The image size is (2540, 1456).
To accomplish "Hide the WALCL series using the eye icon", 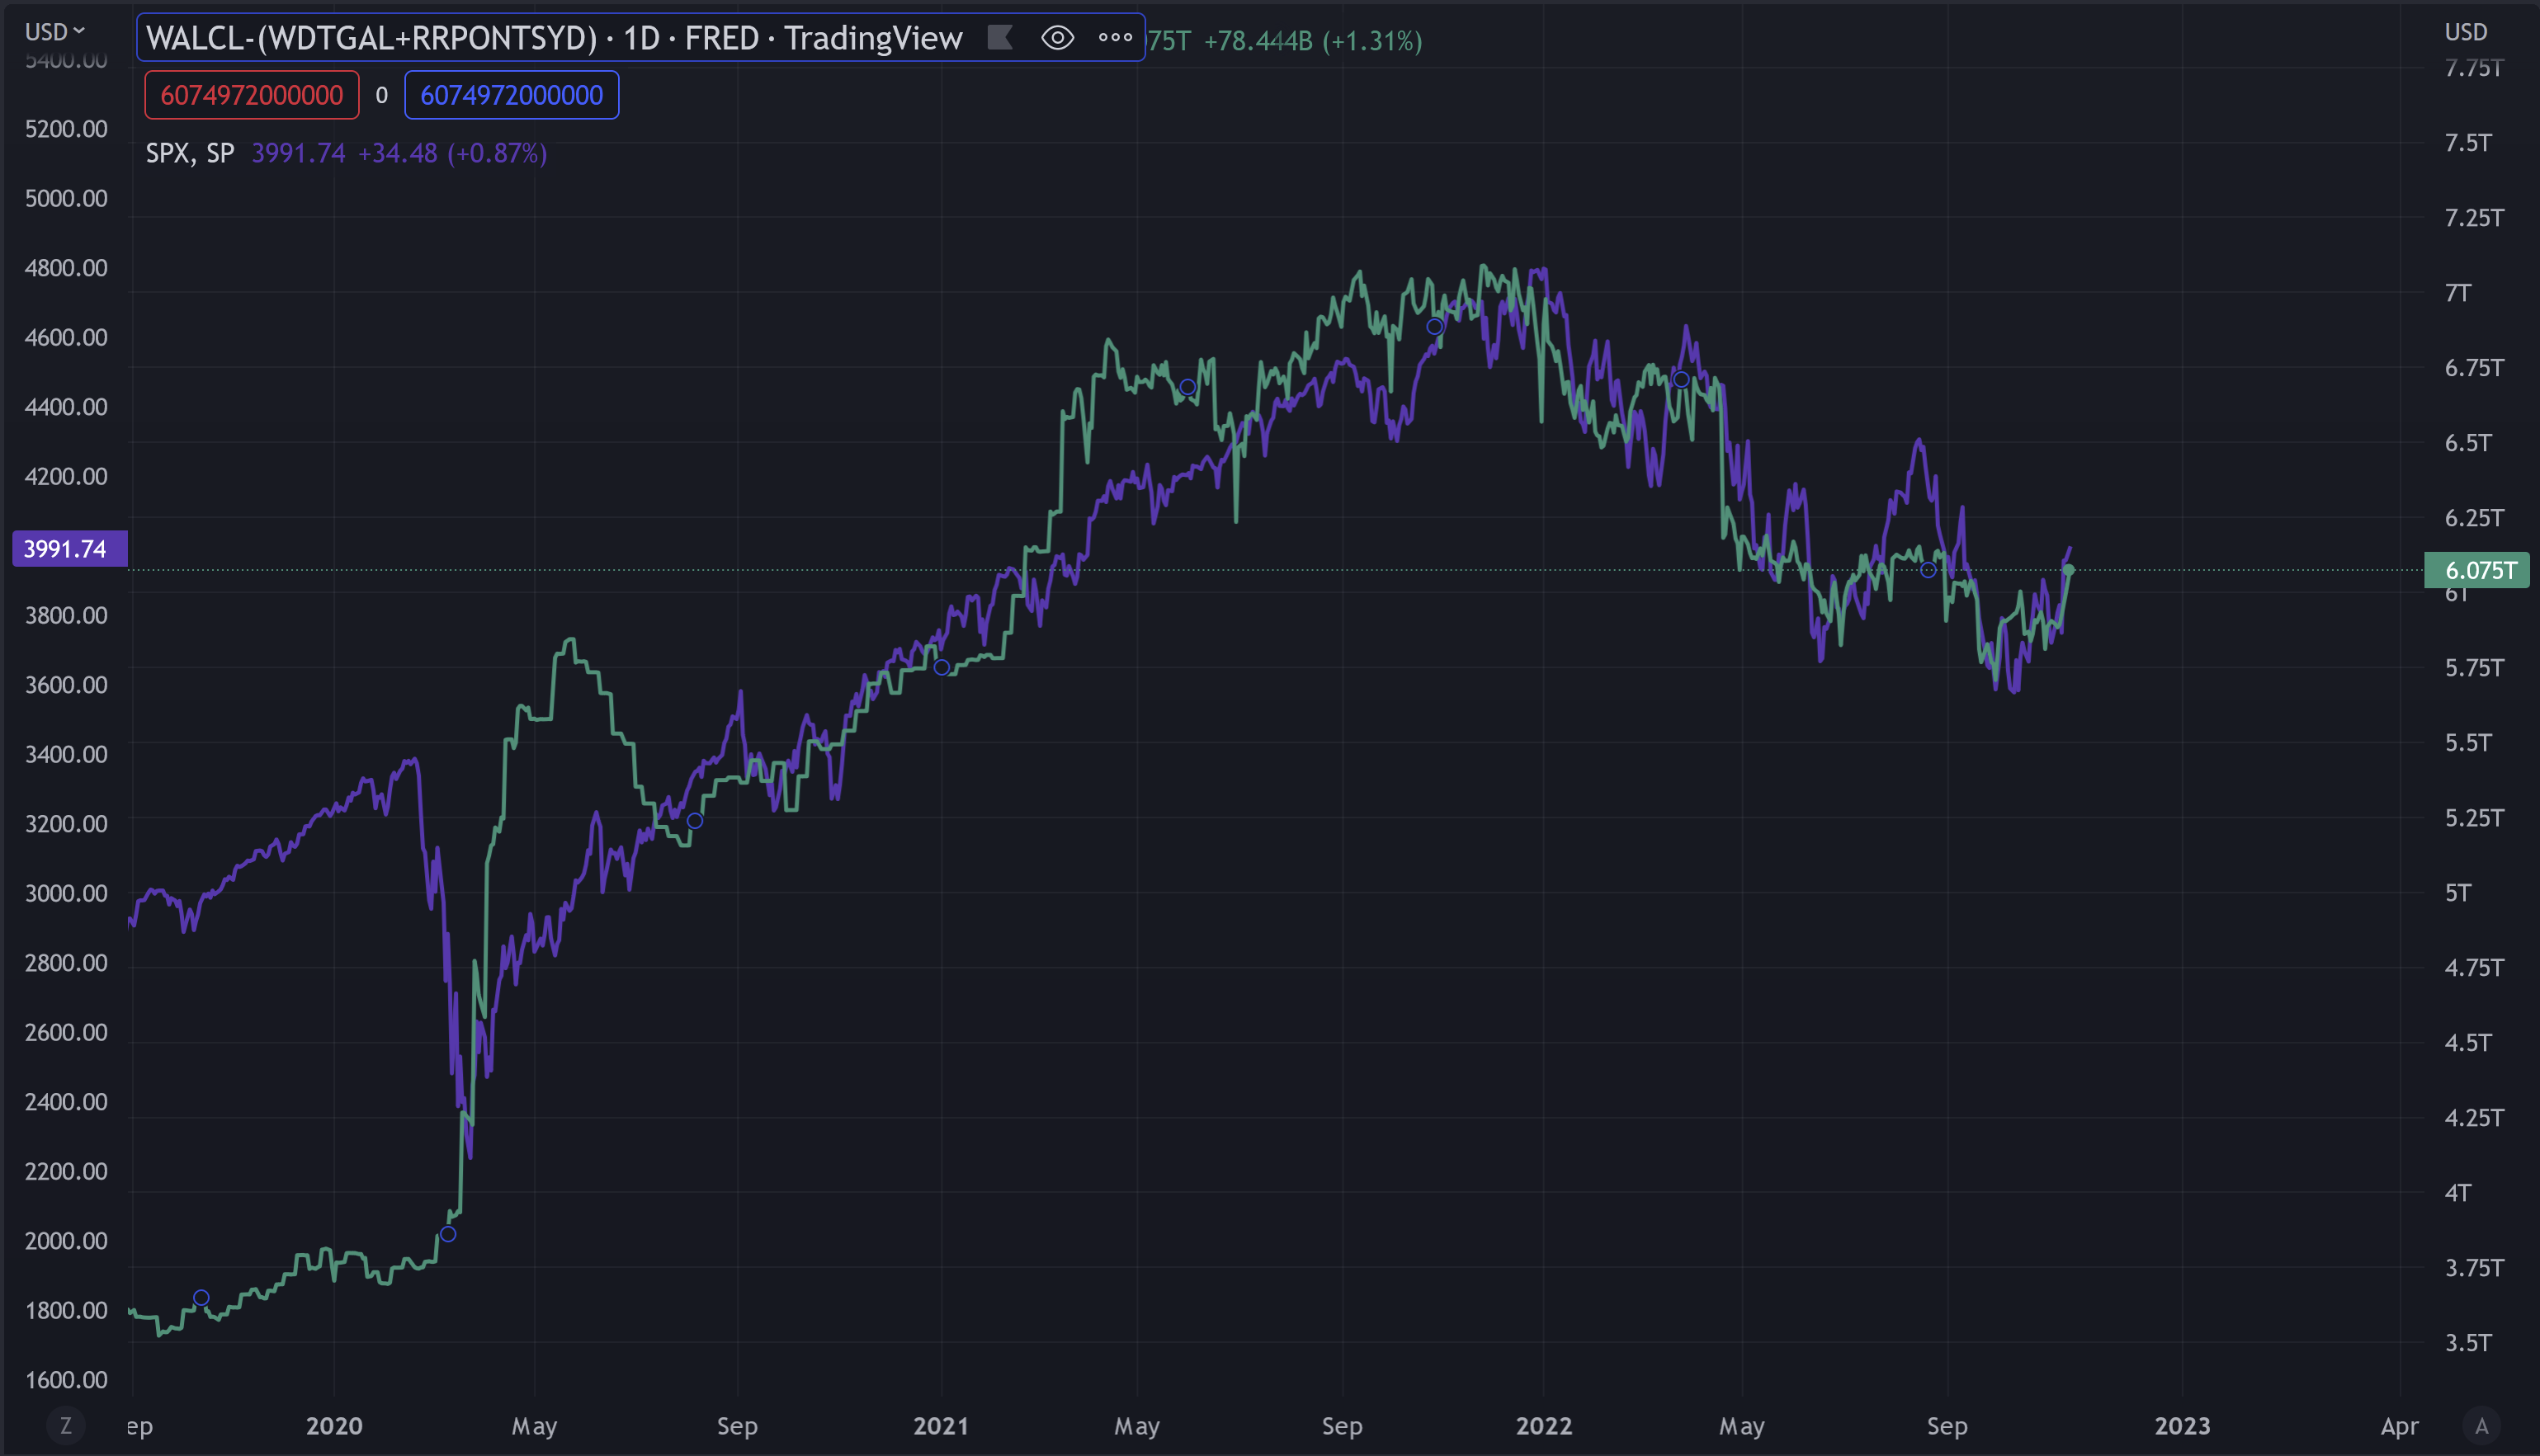I will 1057,37.
